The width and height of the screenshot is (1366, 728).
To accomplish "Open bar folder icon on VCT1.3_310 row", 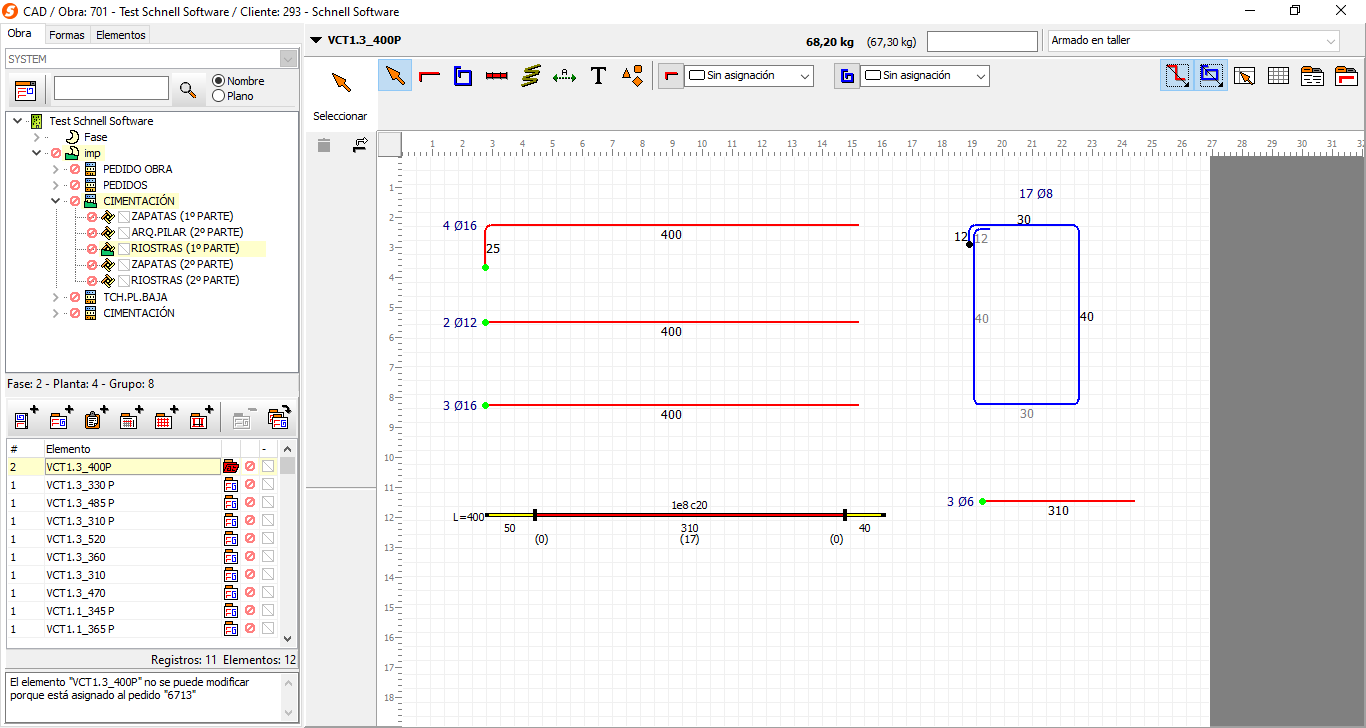I will coord(230,575).
